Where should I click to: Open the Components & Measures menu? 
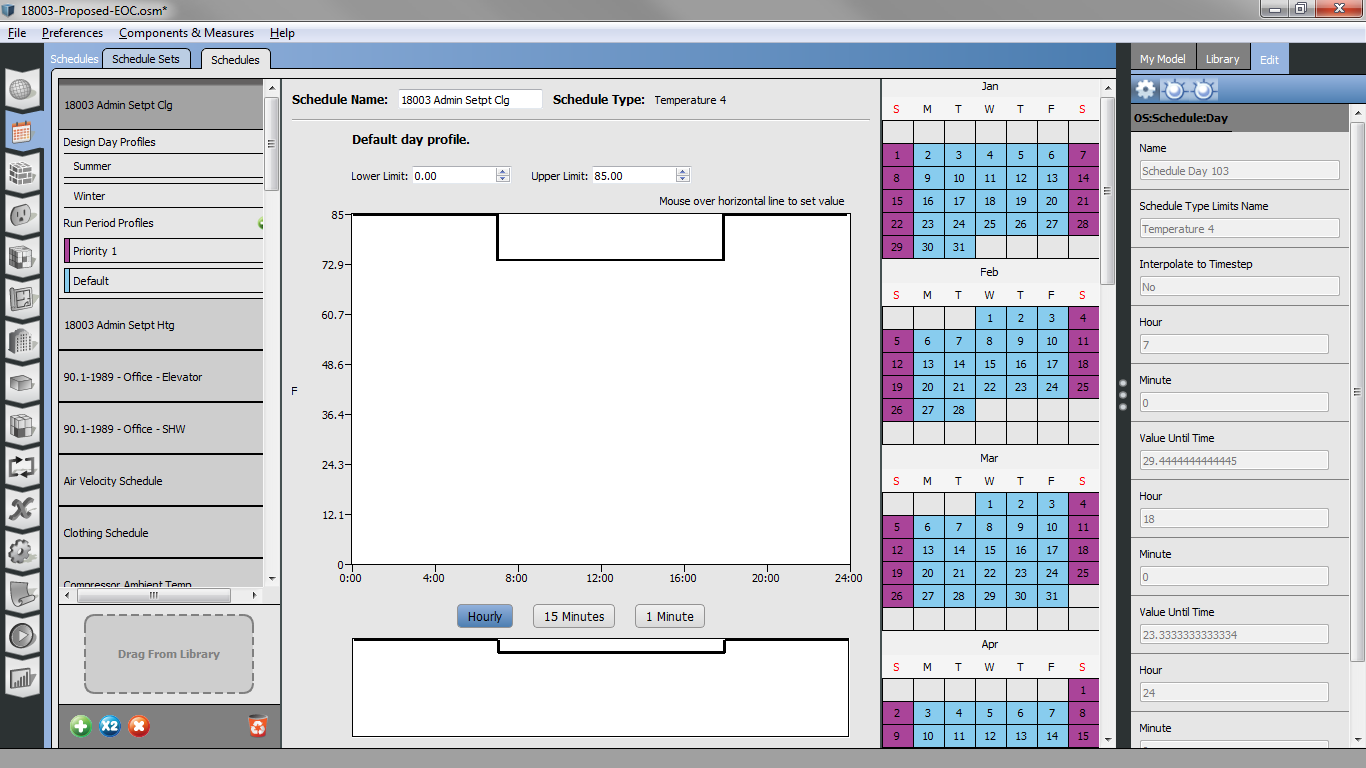pos(185,33)
